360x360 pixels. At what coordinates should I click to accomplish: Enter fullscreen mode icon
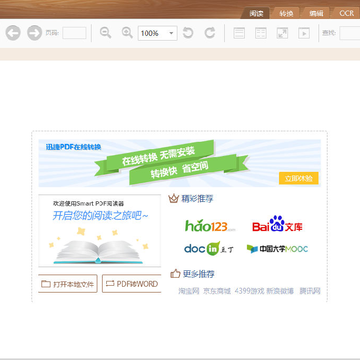click(x=282, y=33)
